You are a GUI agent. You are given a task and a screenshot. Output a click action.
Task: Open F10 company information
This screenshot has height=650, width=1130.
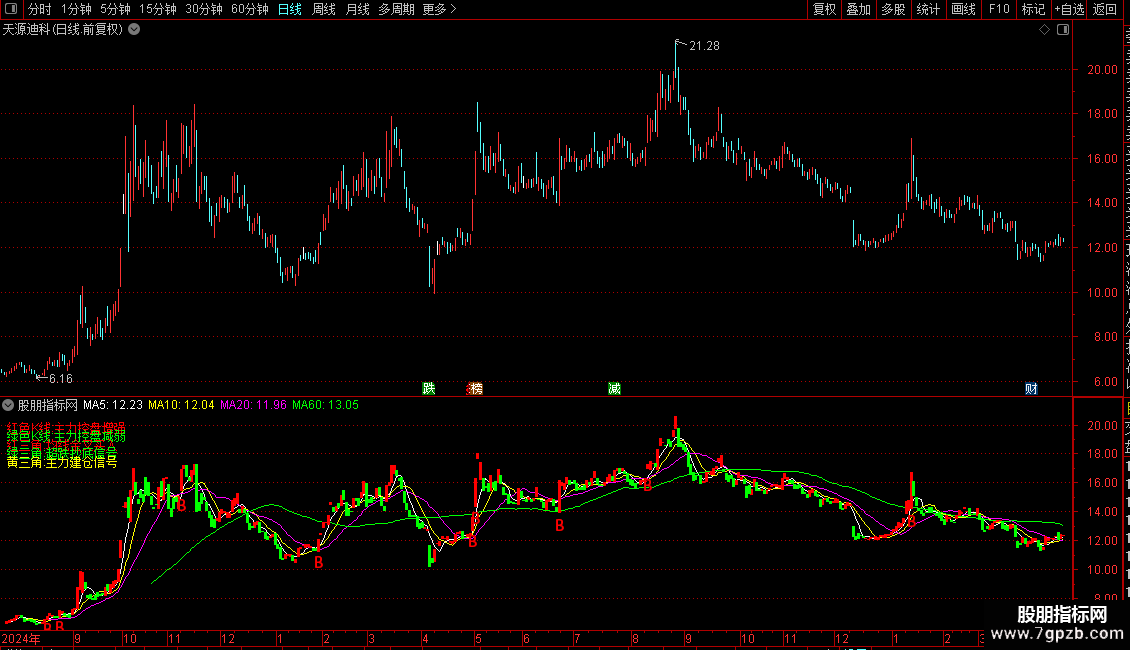point(999,9)
